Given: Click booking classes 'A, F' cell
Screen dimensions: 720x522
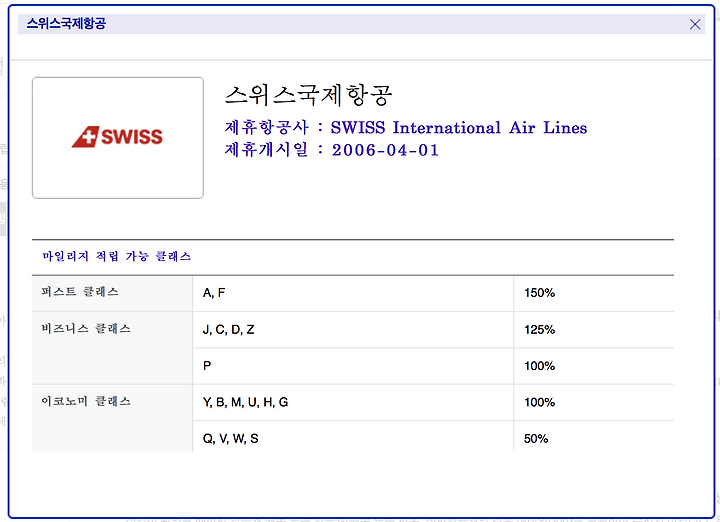Looking at the screenshot, I should click(353, 293).
